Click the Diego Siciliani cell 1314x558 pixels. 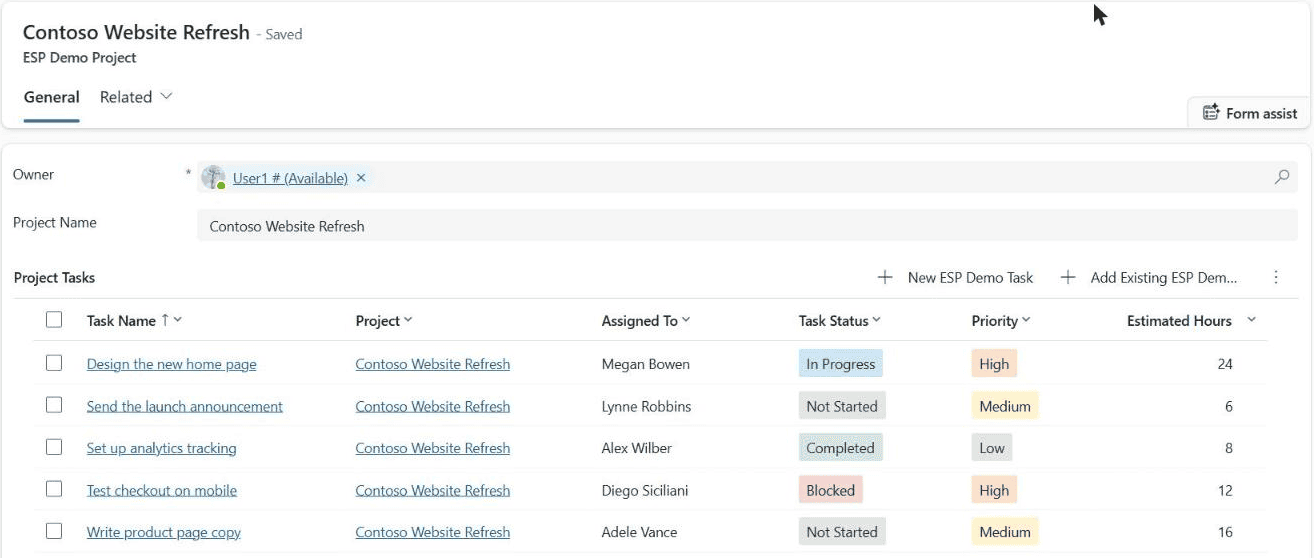point(645,490)
